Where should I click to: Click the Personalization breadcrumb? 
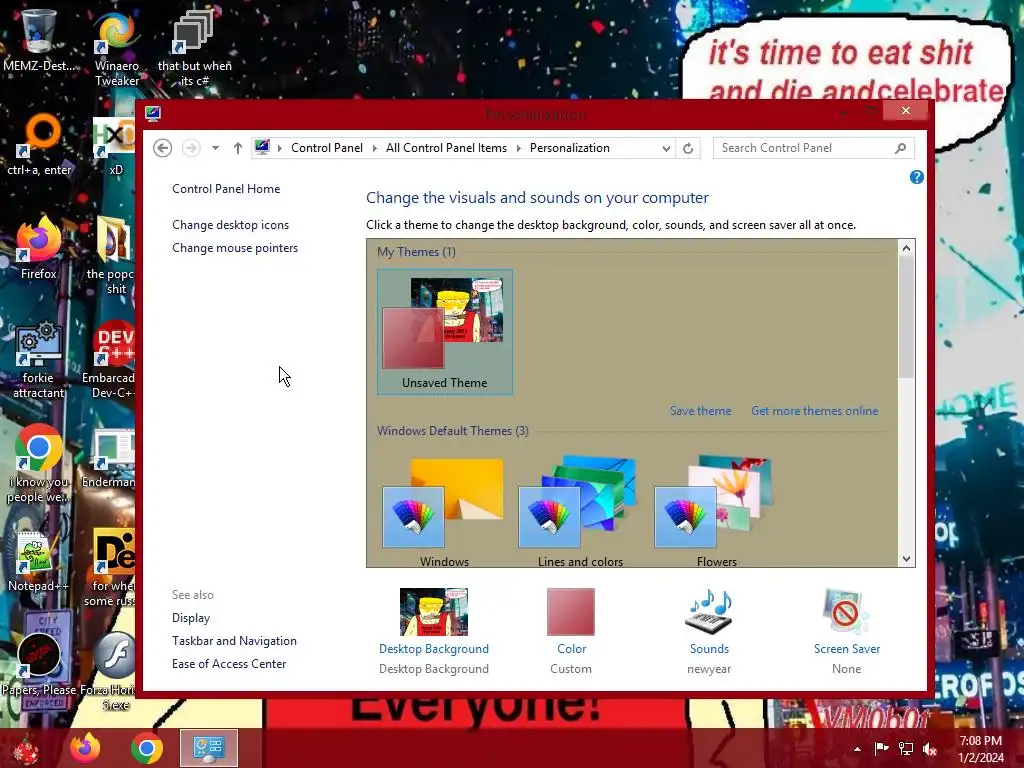coord(569,148)
